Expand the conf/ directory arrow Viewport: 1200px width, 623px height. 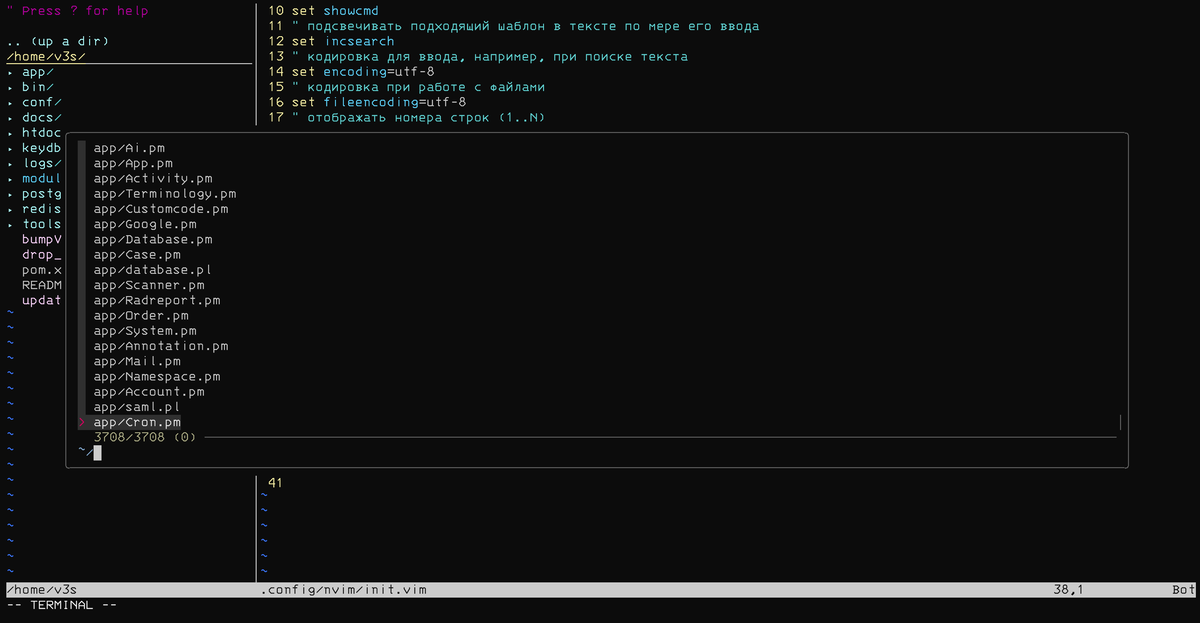pos(10,102)
